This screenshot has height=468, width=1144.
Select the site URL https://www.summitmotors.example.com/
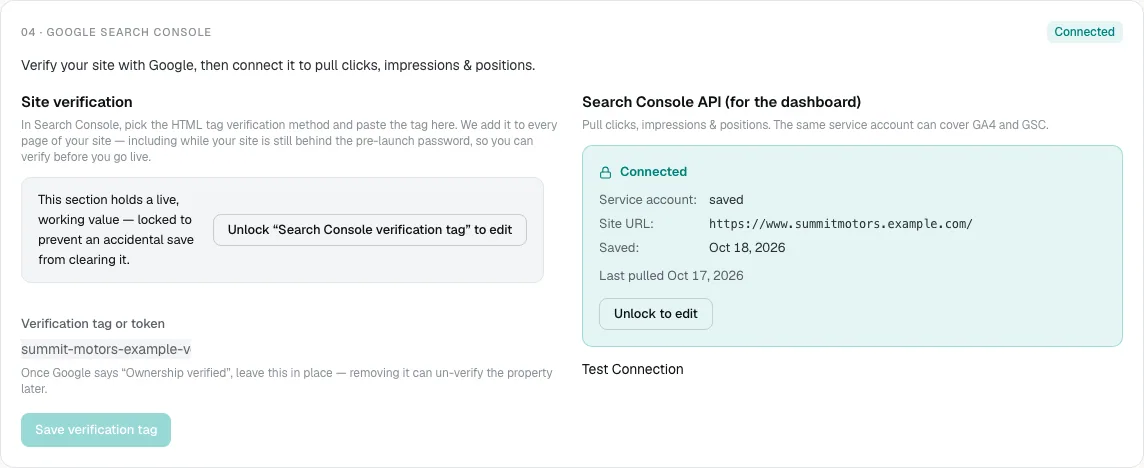click(841, 223)
